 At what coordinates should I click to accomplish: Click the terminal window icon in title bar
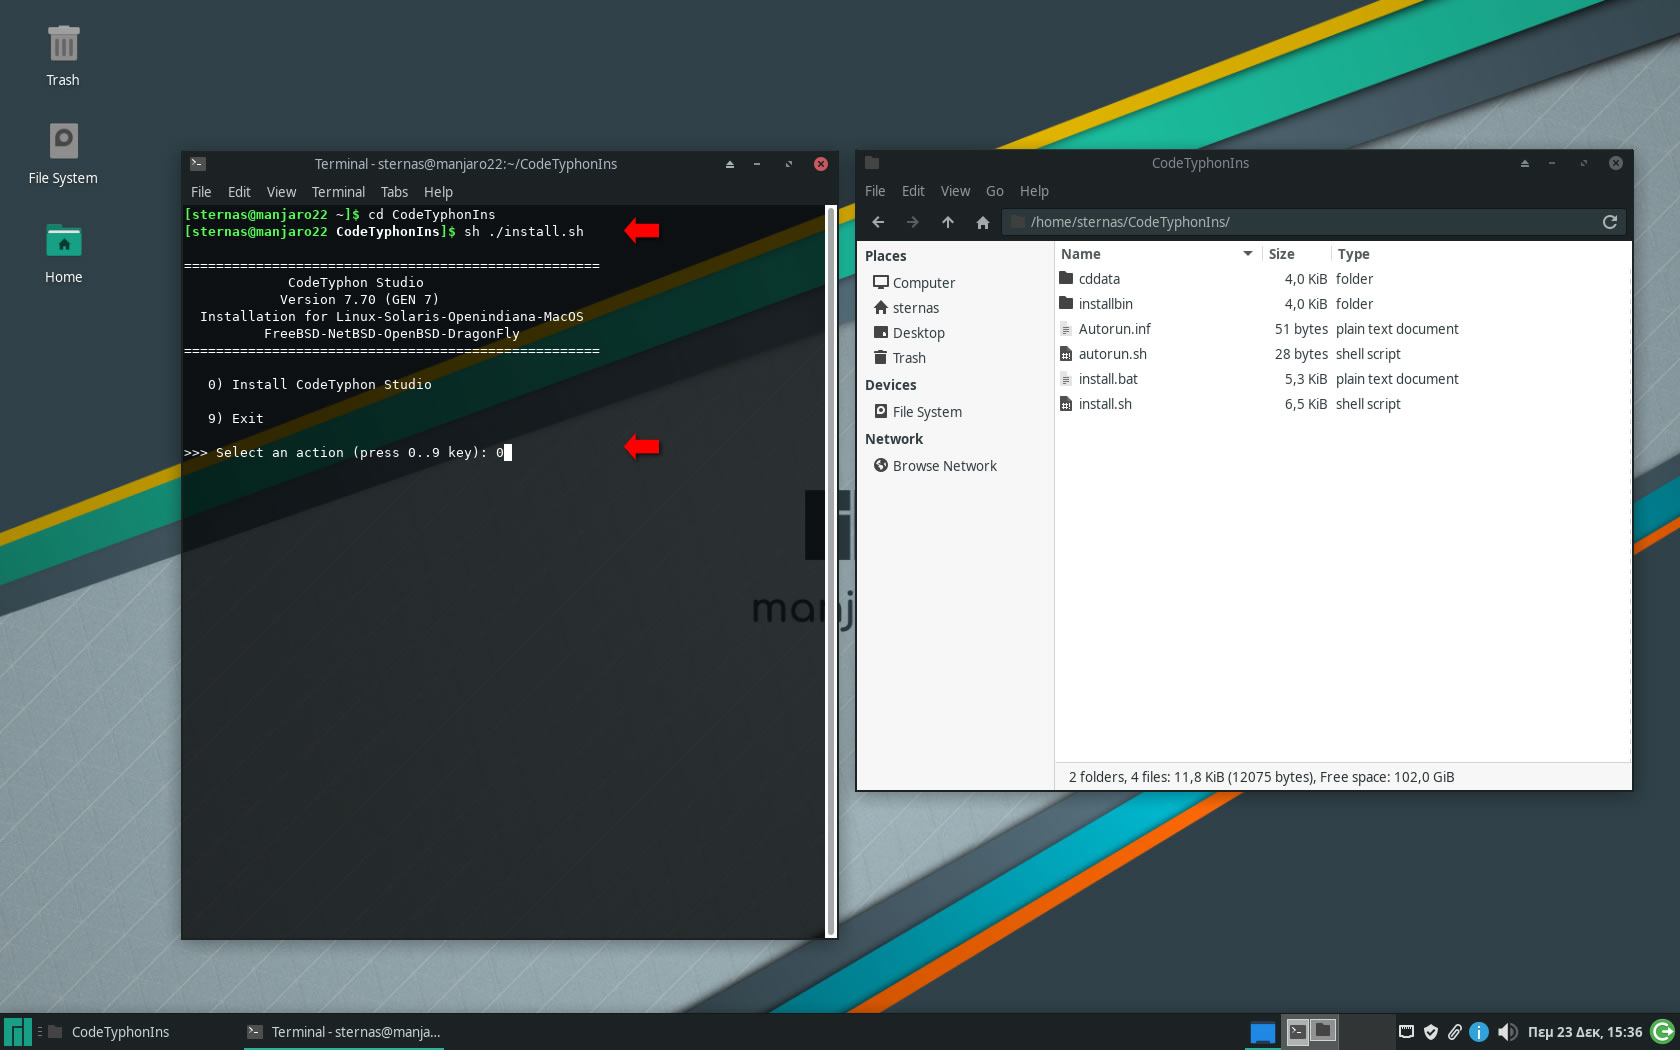tap(198, 164)
